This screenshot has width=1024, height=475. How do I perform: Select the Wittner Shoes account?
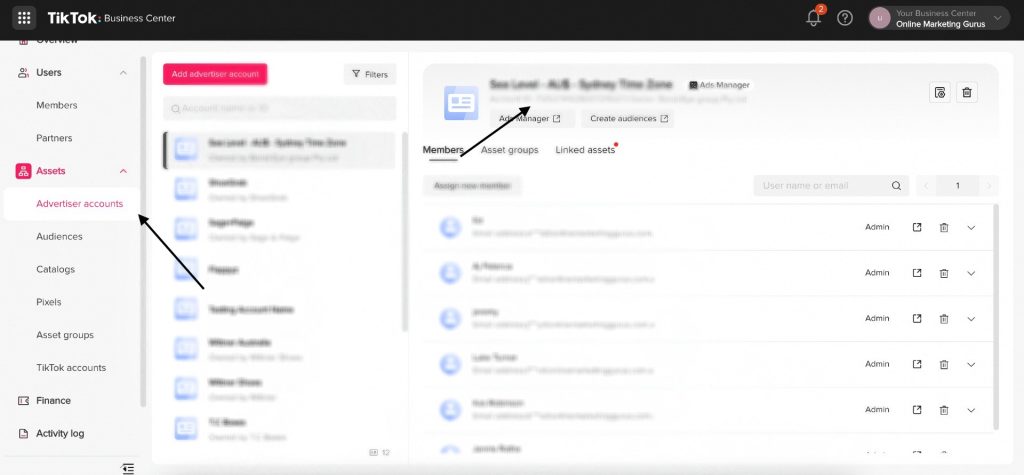(x=279, y=389)
